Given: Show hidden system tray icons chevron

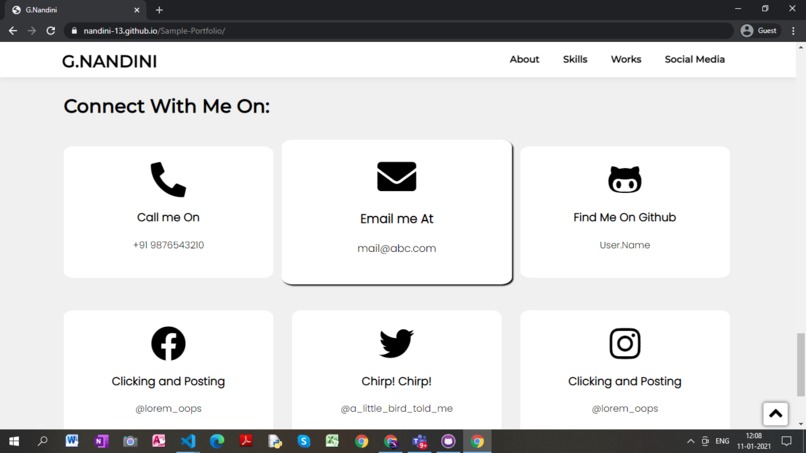Looking at the screenshot, I should (x=690, y=441).
